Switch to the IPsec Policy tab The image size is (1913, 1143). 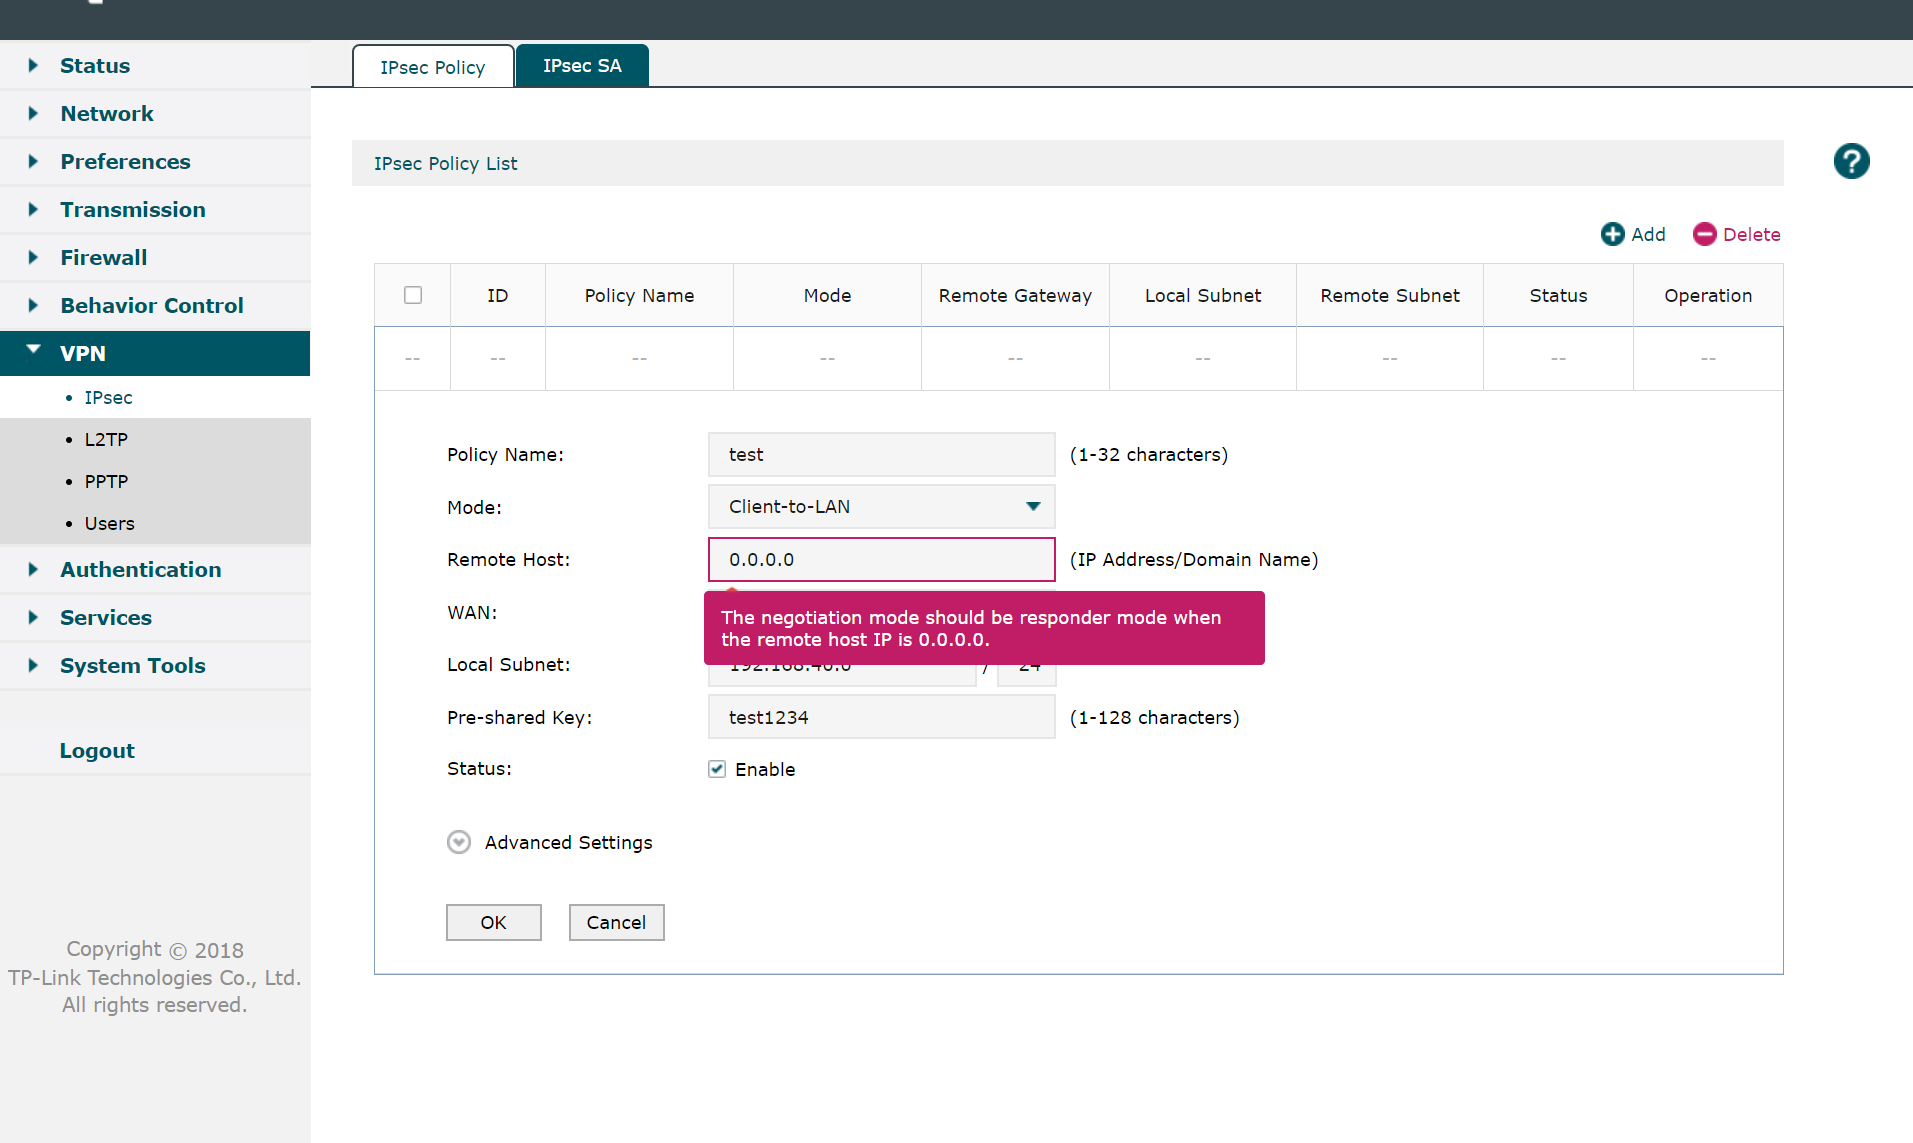(x=433, y=66)
